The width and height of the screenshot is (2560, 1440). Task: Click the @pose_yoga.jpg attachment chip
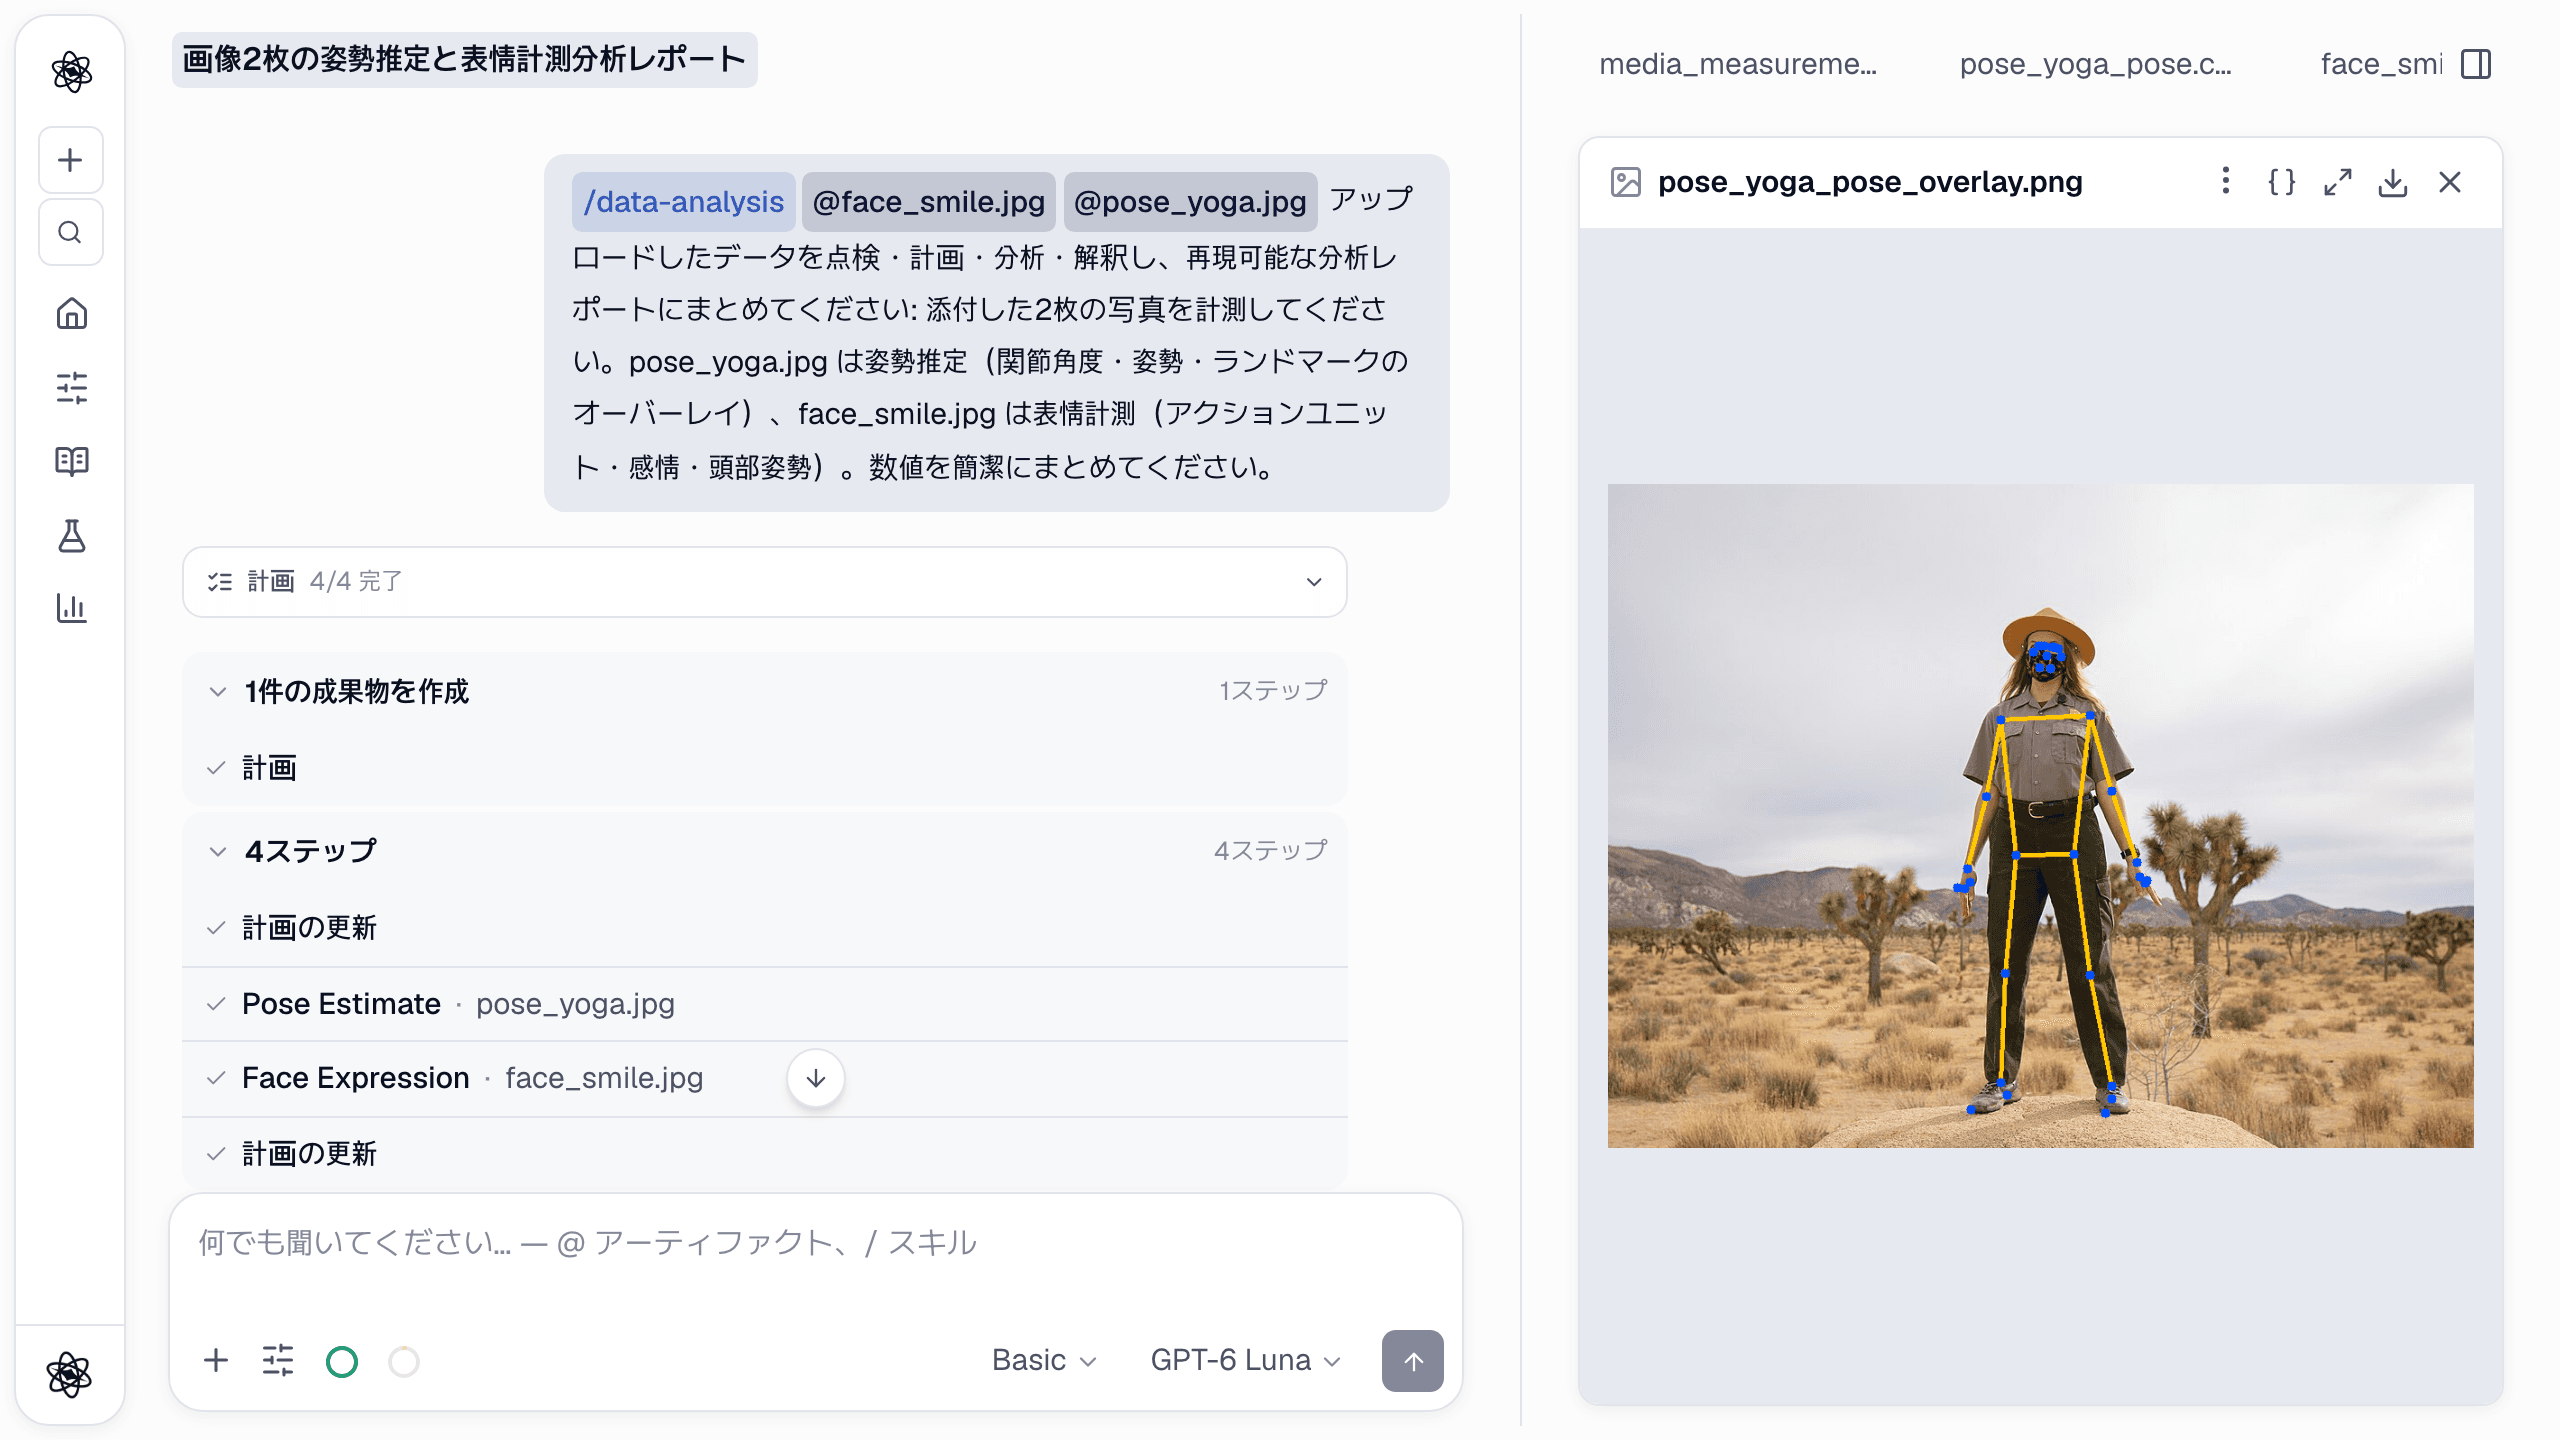(1190, 202)
